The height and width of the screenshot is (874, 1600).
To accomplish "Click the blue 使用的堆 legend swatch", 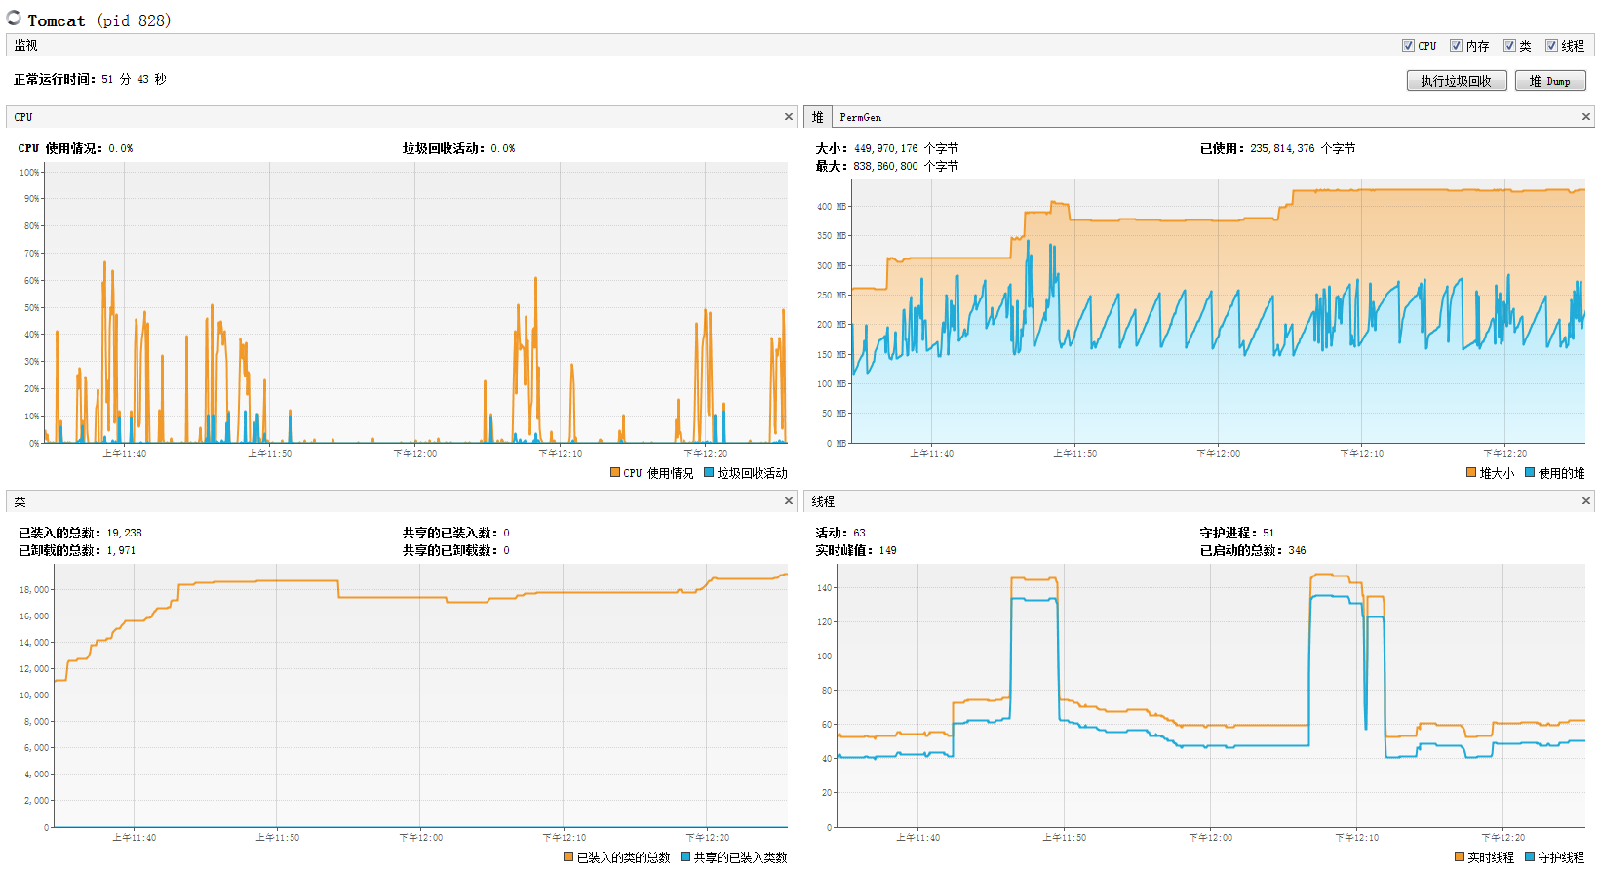I will (x=1530, y=473).
